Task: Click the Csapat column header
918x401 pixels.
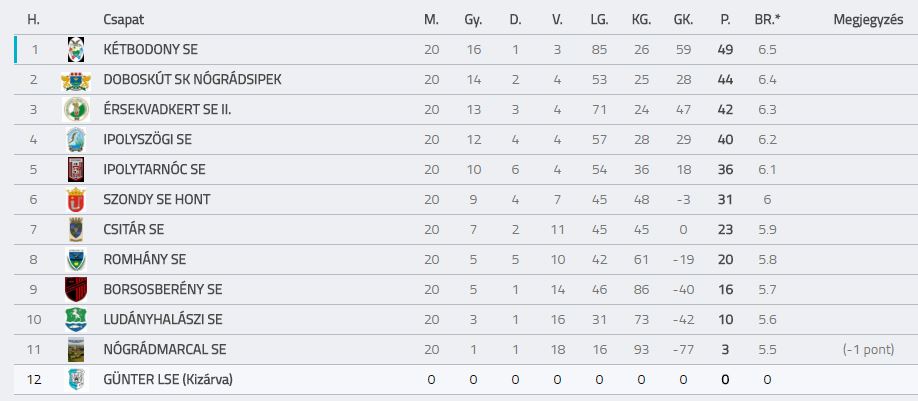Action: point(124,19)
